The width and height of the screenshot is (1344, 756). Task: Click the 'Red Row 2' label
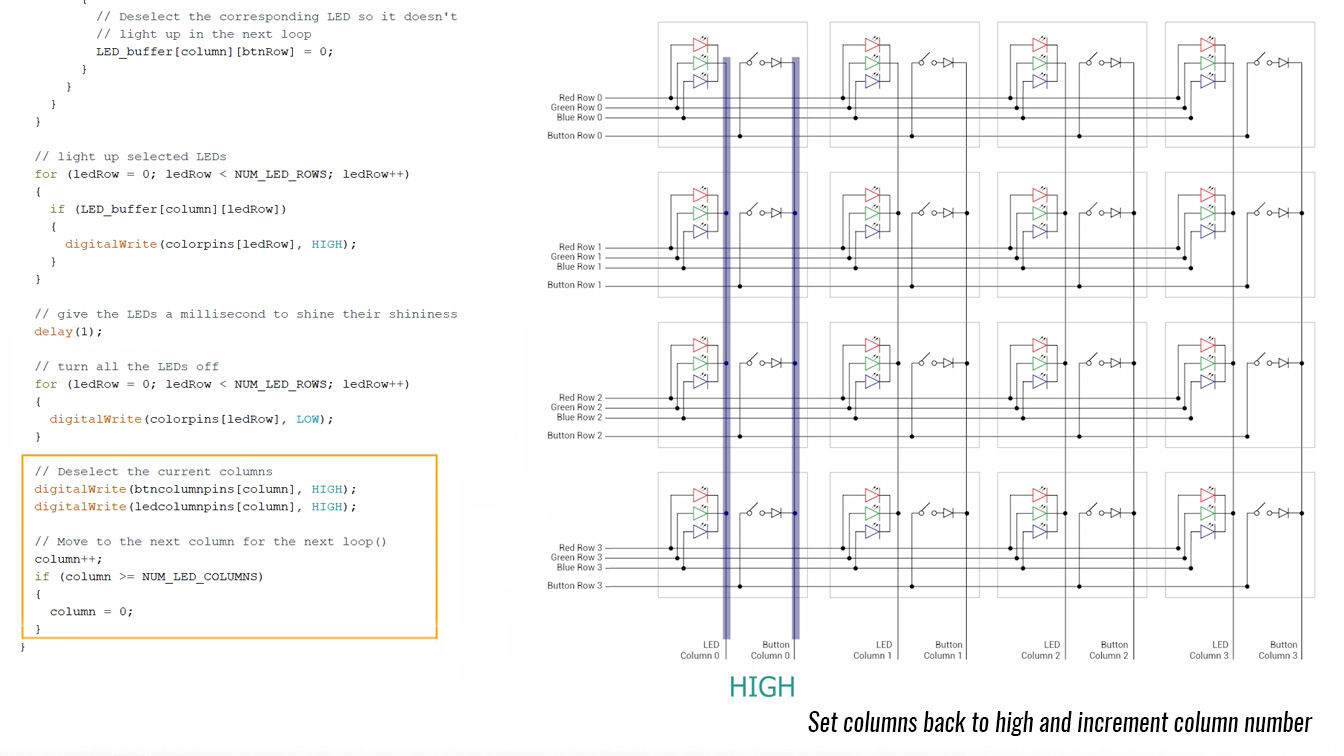click(x=580, y=398)
